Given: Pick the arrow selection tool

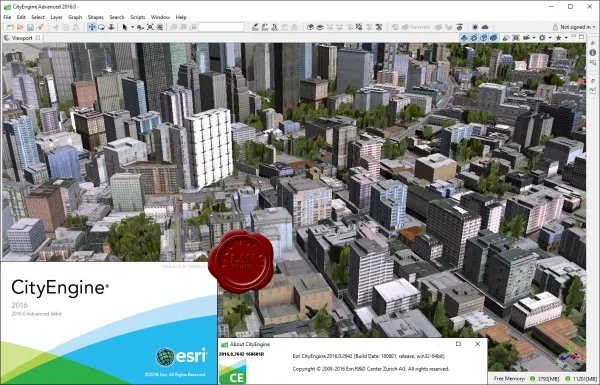Looking at the screenshot, I should [x=124, y=27].
